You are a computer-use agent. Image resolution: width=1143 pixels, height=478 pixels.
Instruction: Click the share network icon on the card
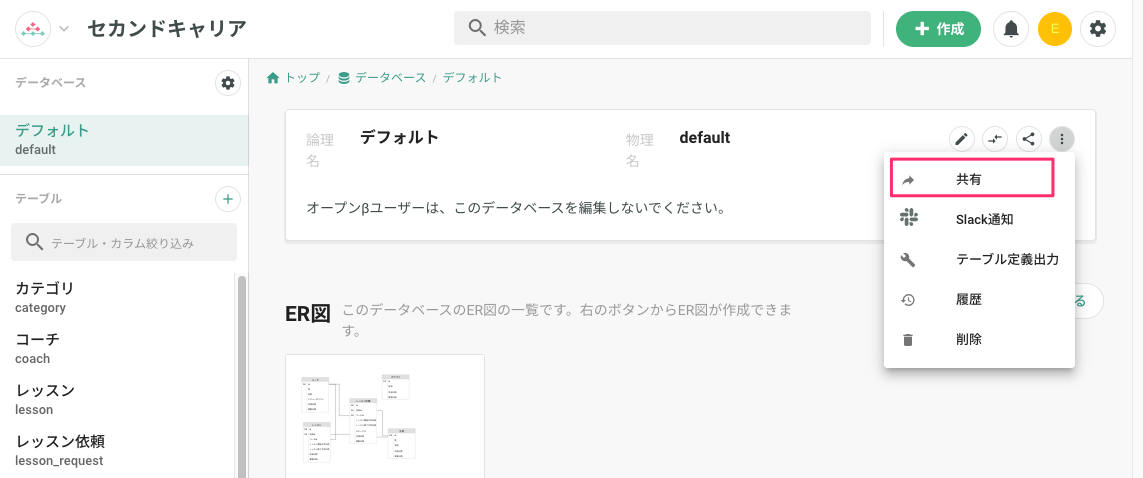point(1029,138)
